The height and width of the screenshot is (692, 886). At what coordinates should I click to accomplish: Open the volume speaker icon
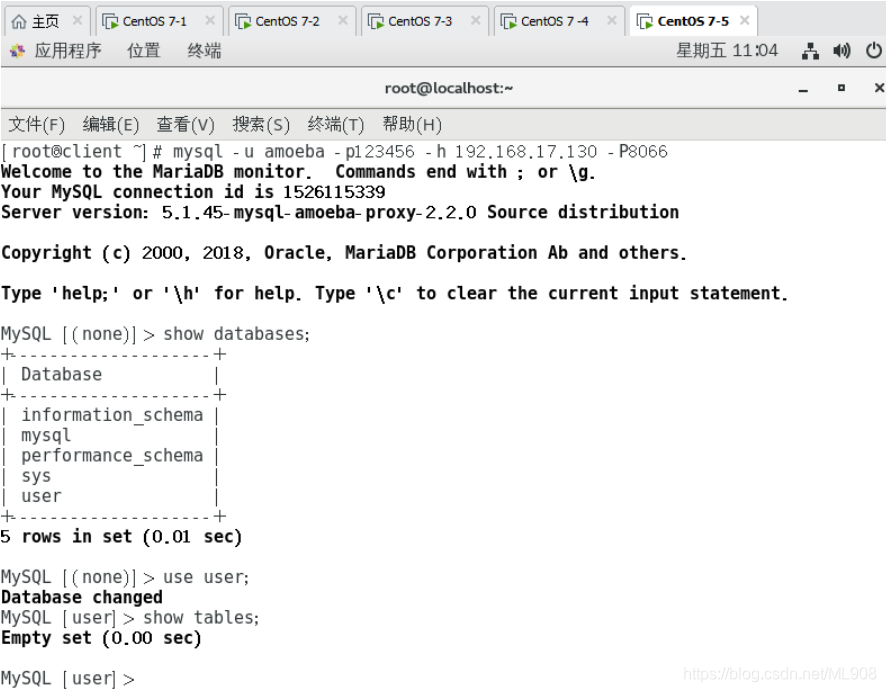coord(842,51)
